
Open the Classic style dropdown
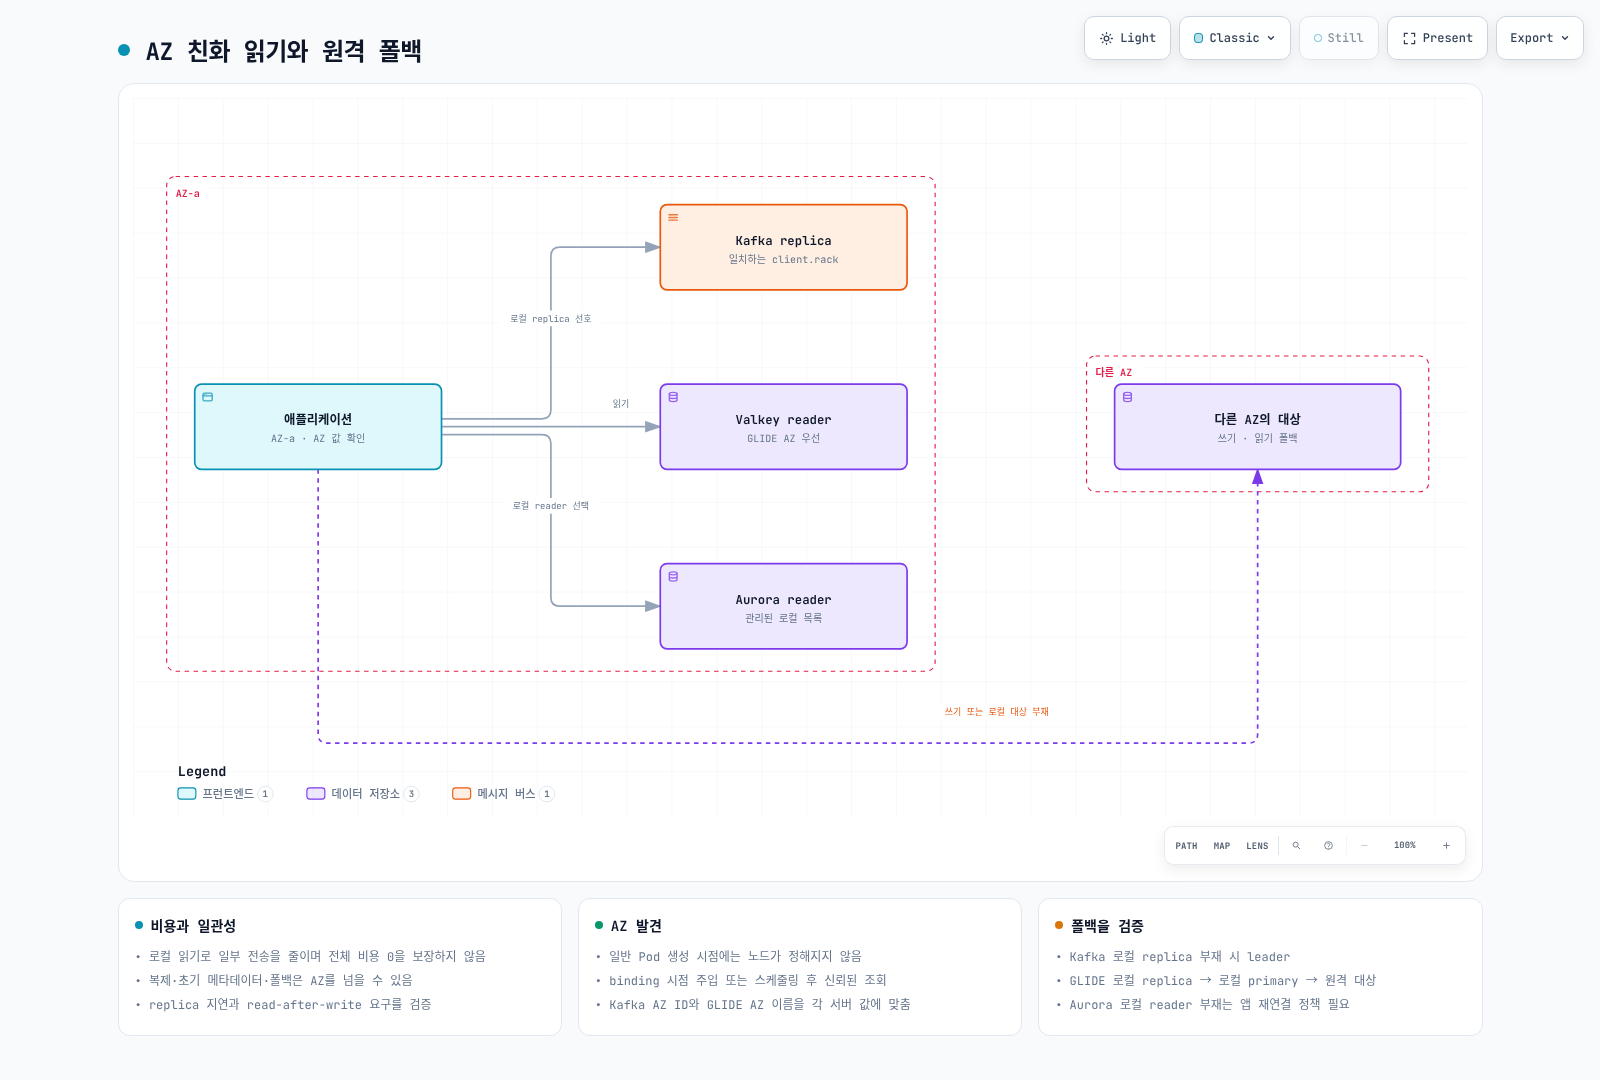click(1235, 38)
